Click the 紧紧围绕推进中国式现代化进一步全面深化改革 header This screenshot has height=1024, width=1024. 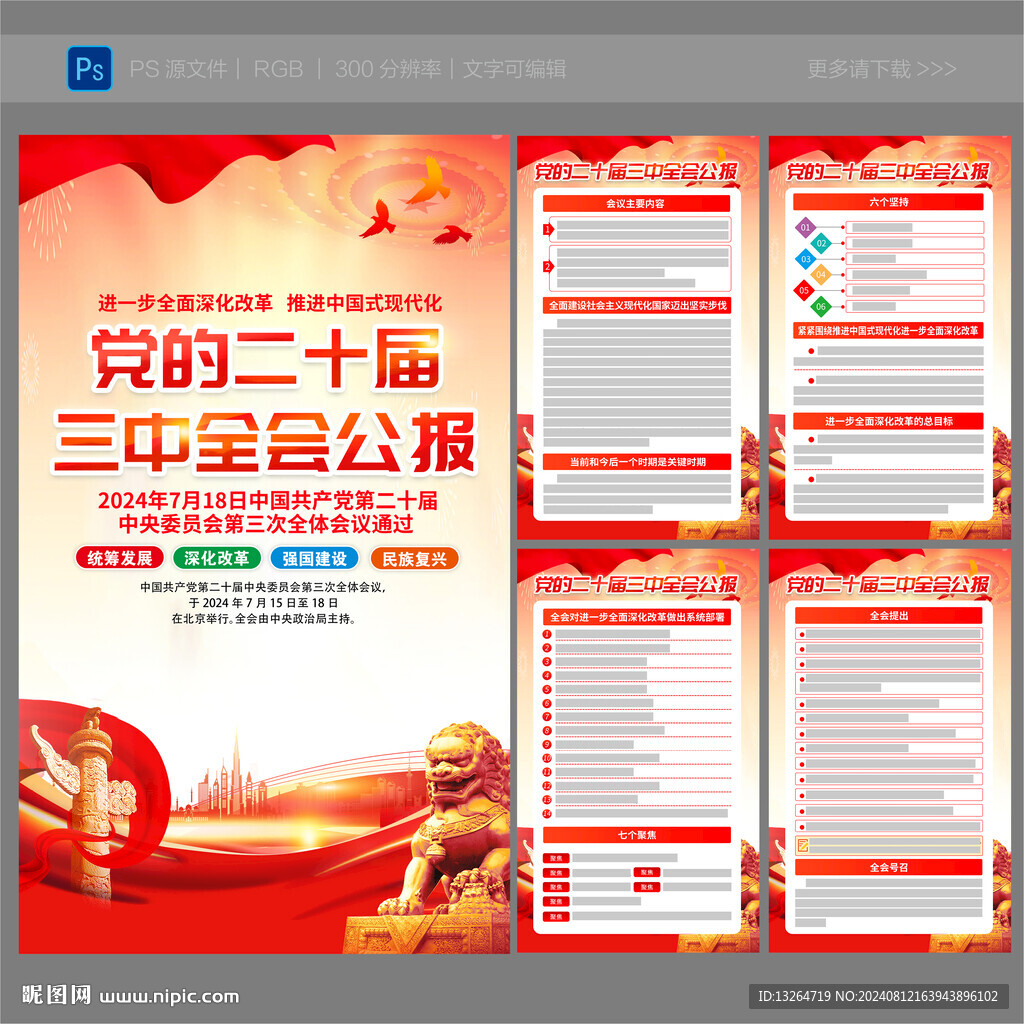(x=888, y=330)
